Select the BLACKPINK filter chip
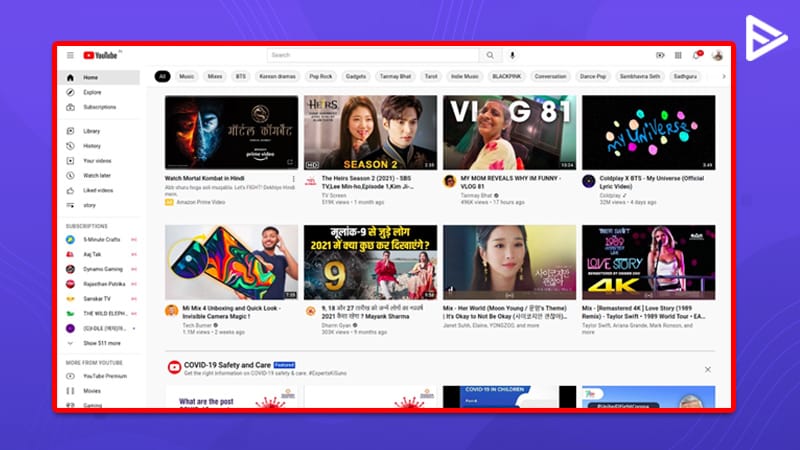 click(x=506, y=77)
